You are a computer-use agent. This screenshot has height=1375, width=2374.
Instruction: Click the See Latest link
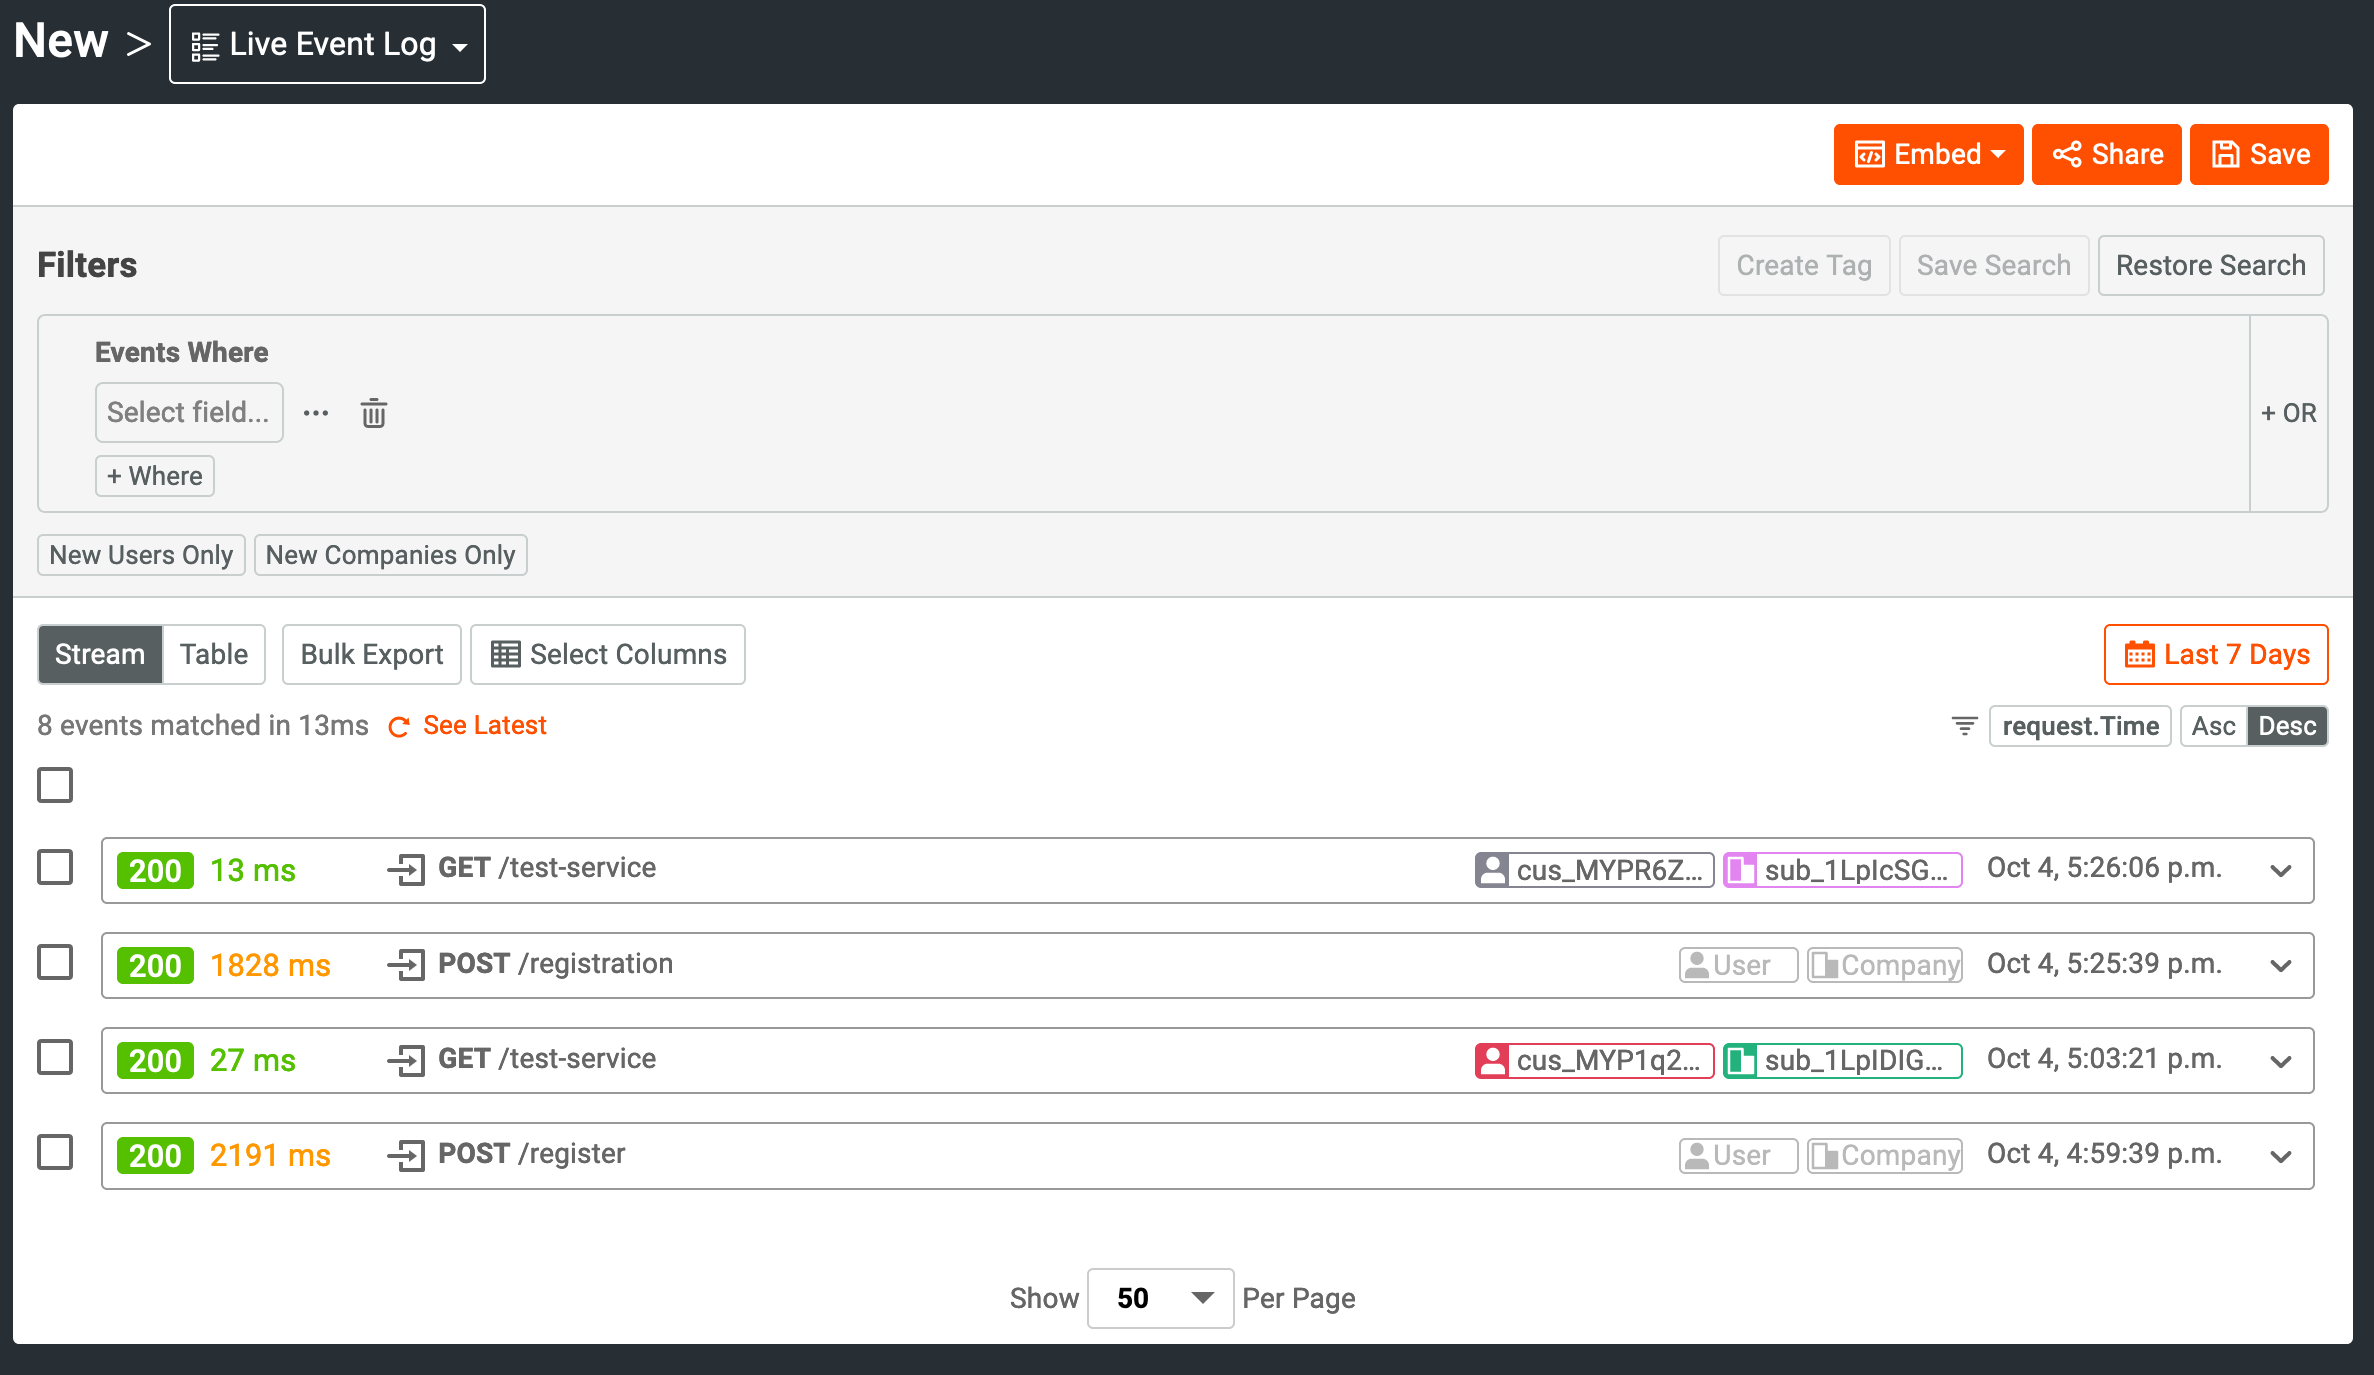coord(484,725)
